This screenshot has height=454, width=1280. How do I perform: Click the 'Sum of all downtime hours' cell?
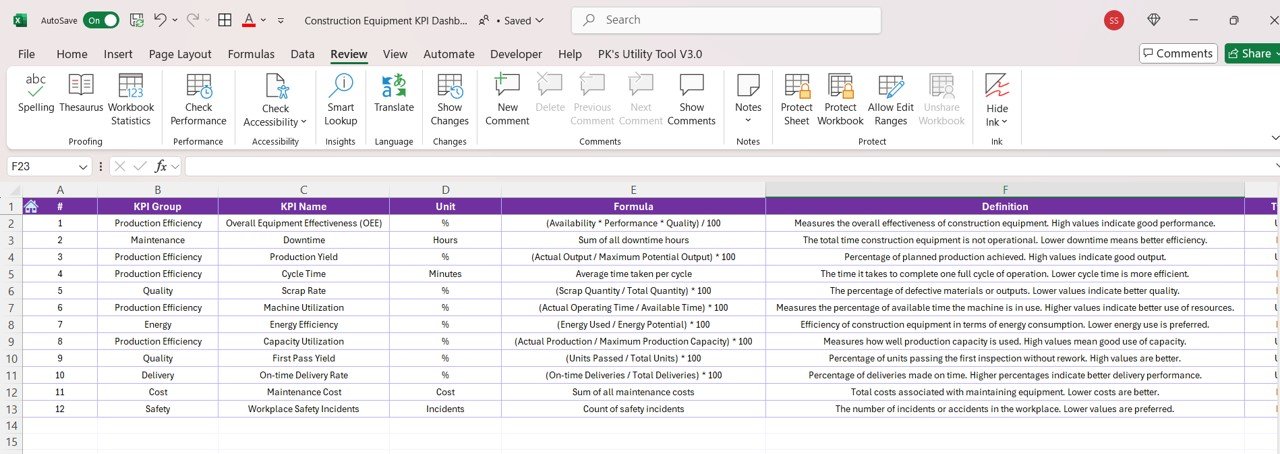pos(633,240)
